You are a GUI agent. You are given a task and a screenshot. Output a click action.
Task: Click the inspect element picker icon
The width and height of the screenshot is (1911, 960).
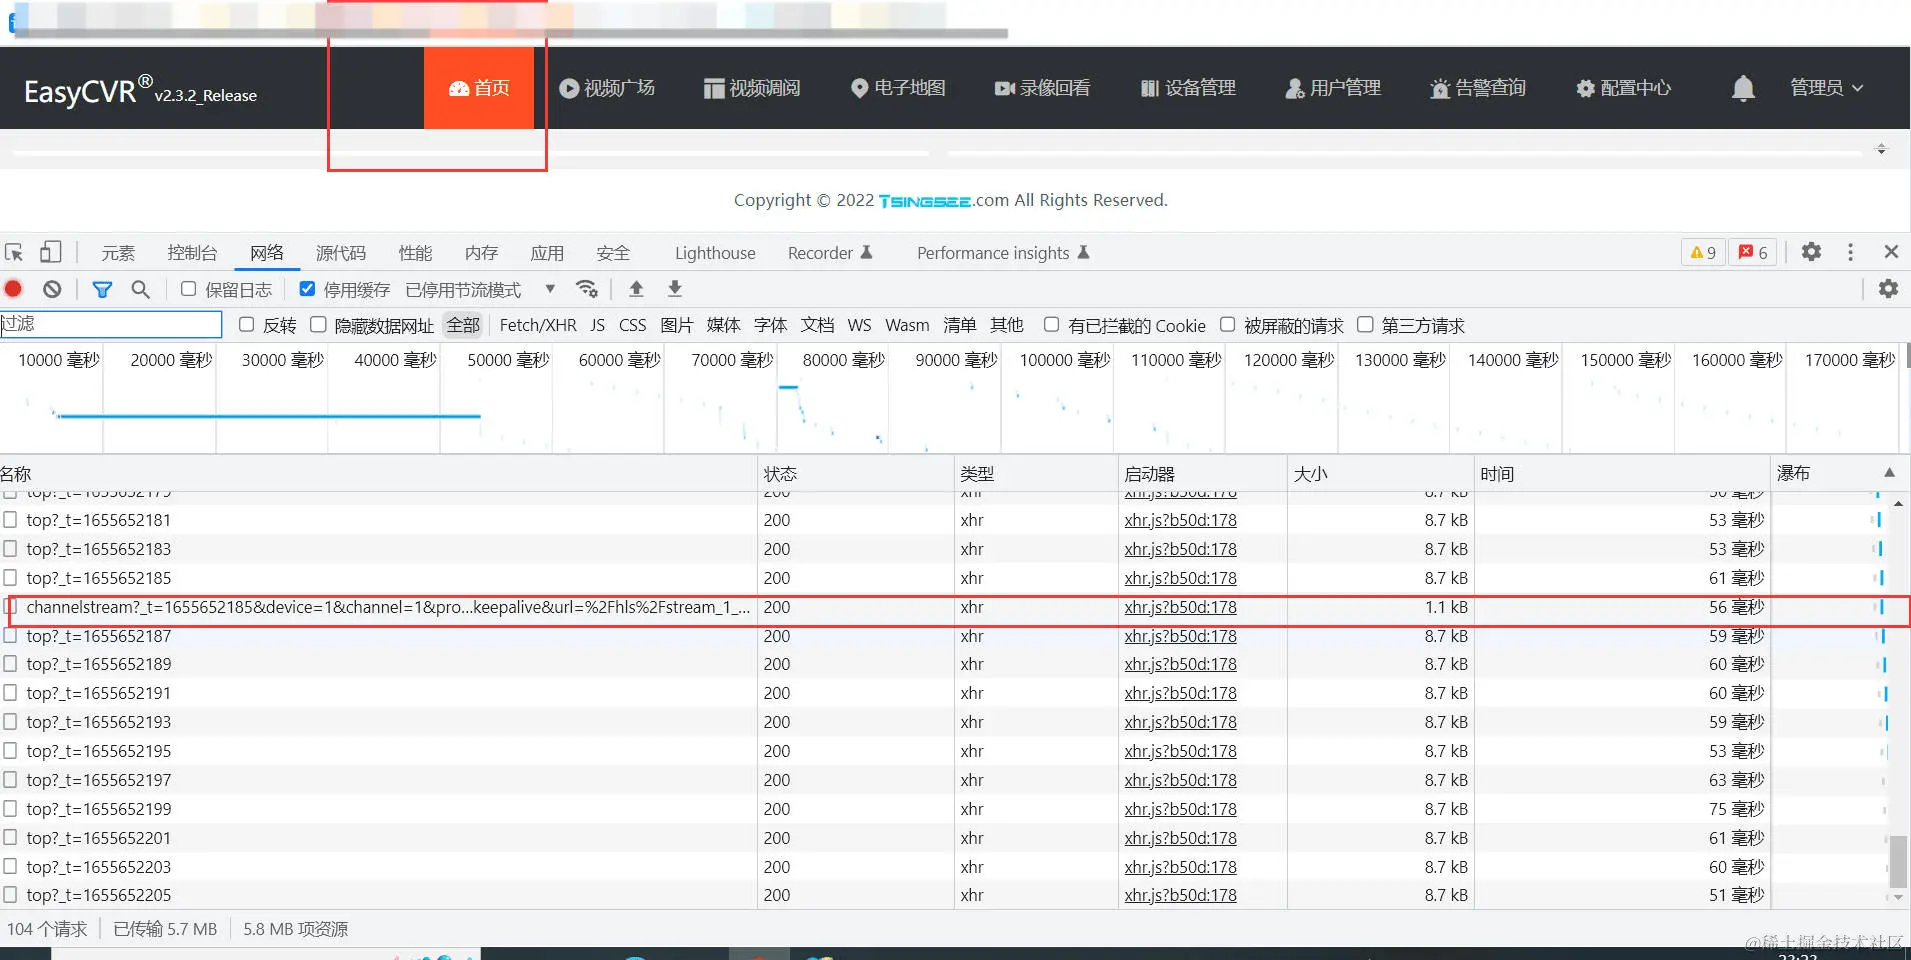click(x=14, y=252)
